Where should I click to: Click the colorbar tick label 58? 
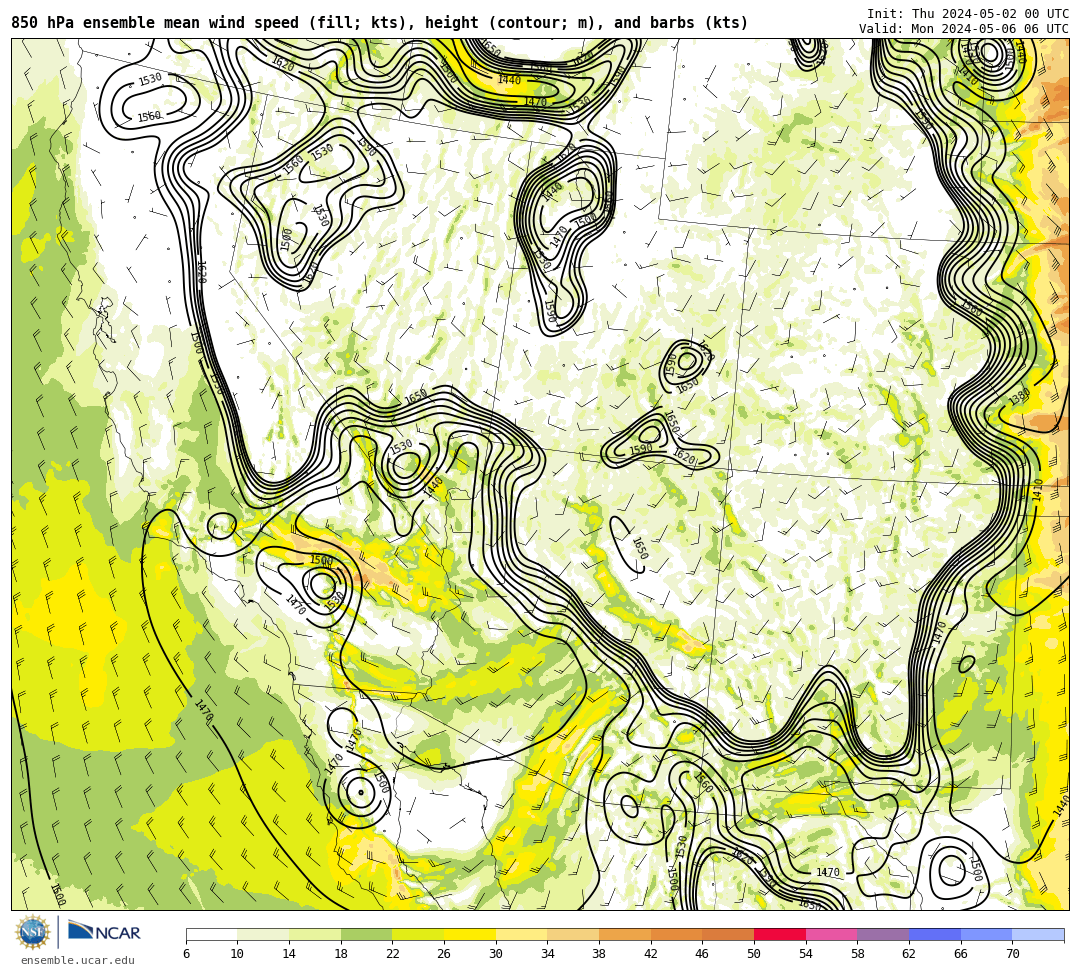[858, 954]
